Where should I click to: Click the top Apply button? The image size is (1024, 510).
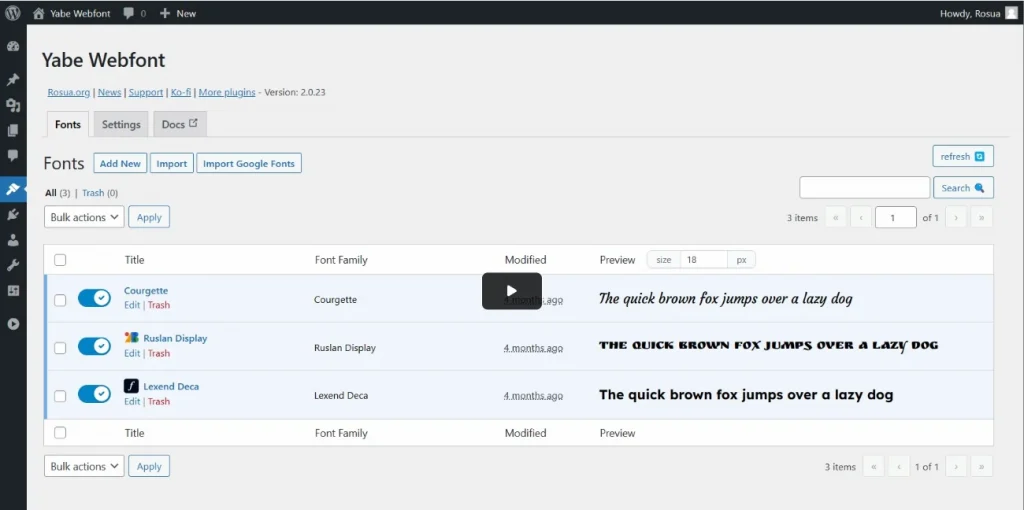coord(149,217)
